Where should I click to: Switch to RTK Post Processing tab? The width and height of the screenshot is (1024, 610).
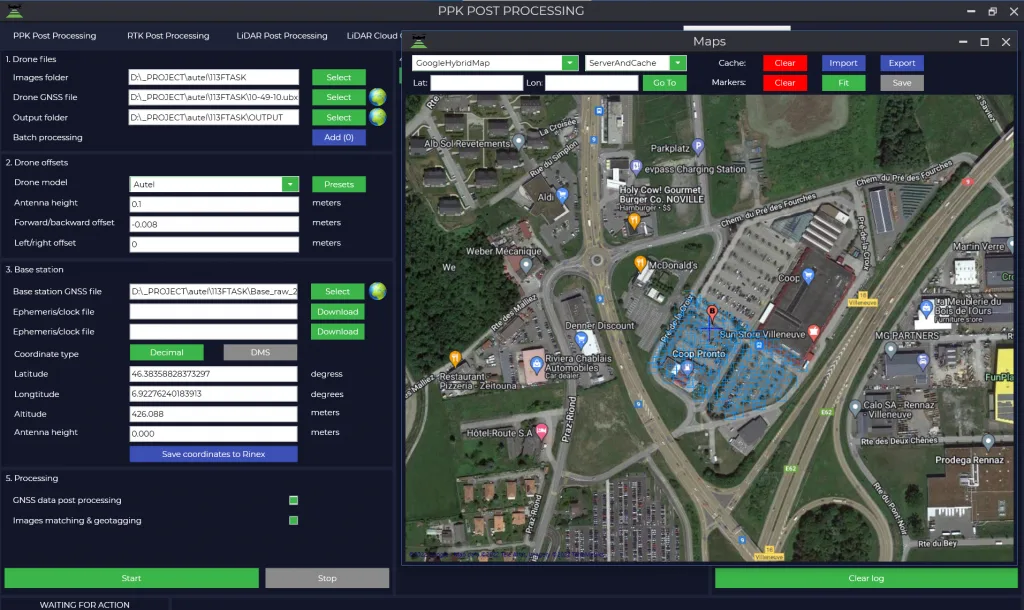(x=168, y=36)
